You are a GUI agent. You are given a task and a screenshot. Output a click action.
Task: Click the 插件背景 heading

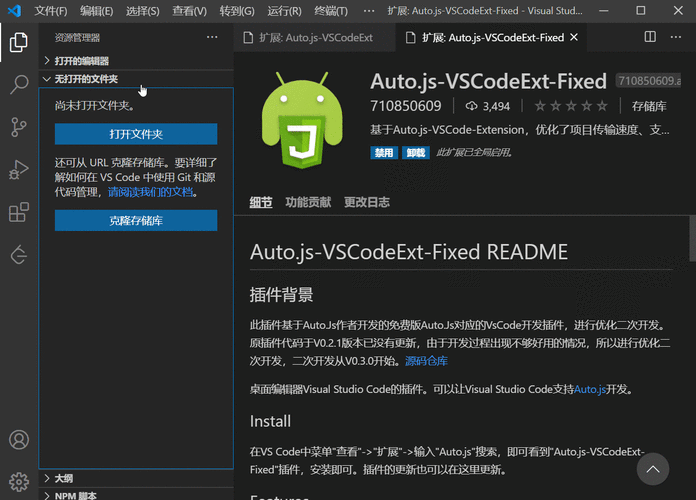[281, 295]
